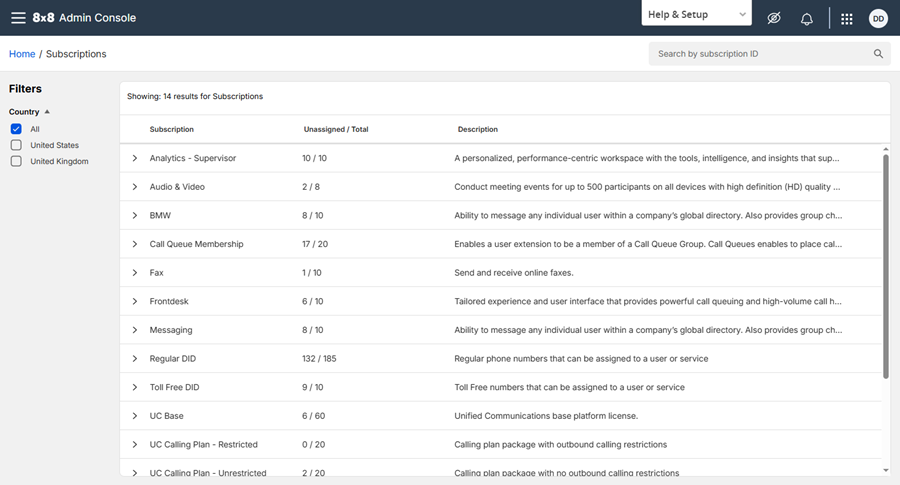Select the UC Base subscription name
The height and width of the screenshot is (485, 900).
(166, 416)
